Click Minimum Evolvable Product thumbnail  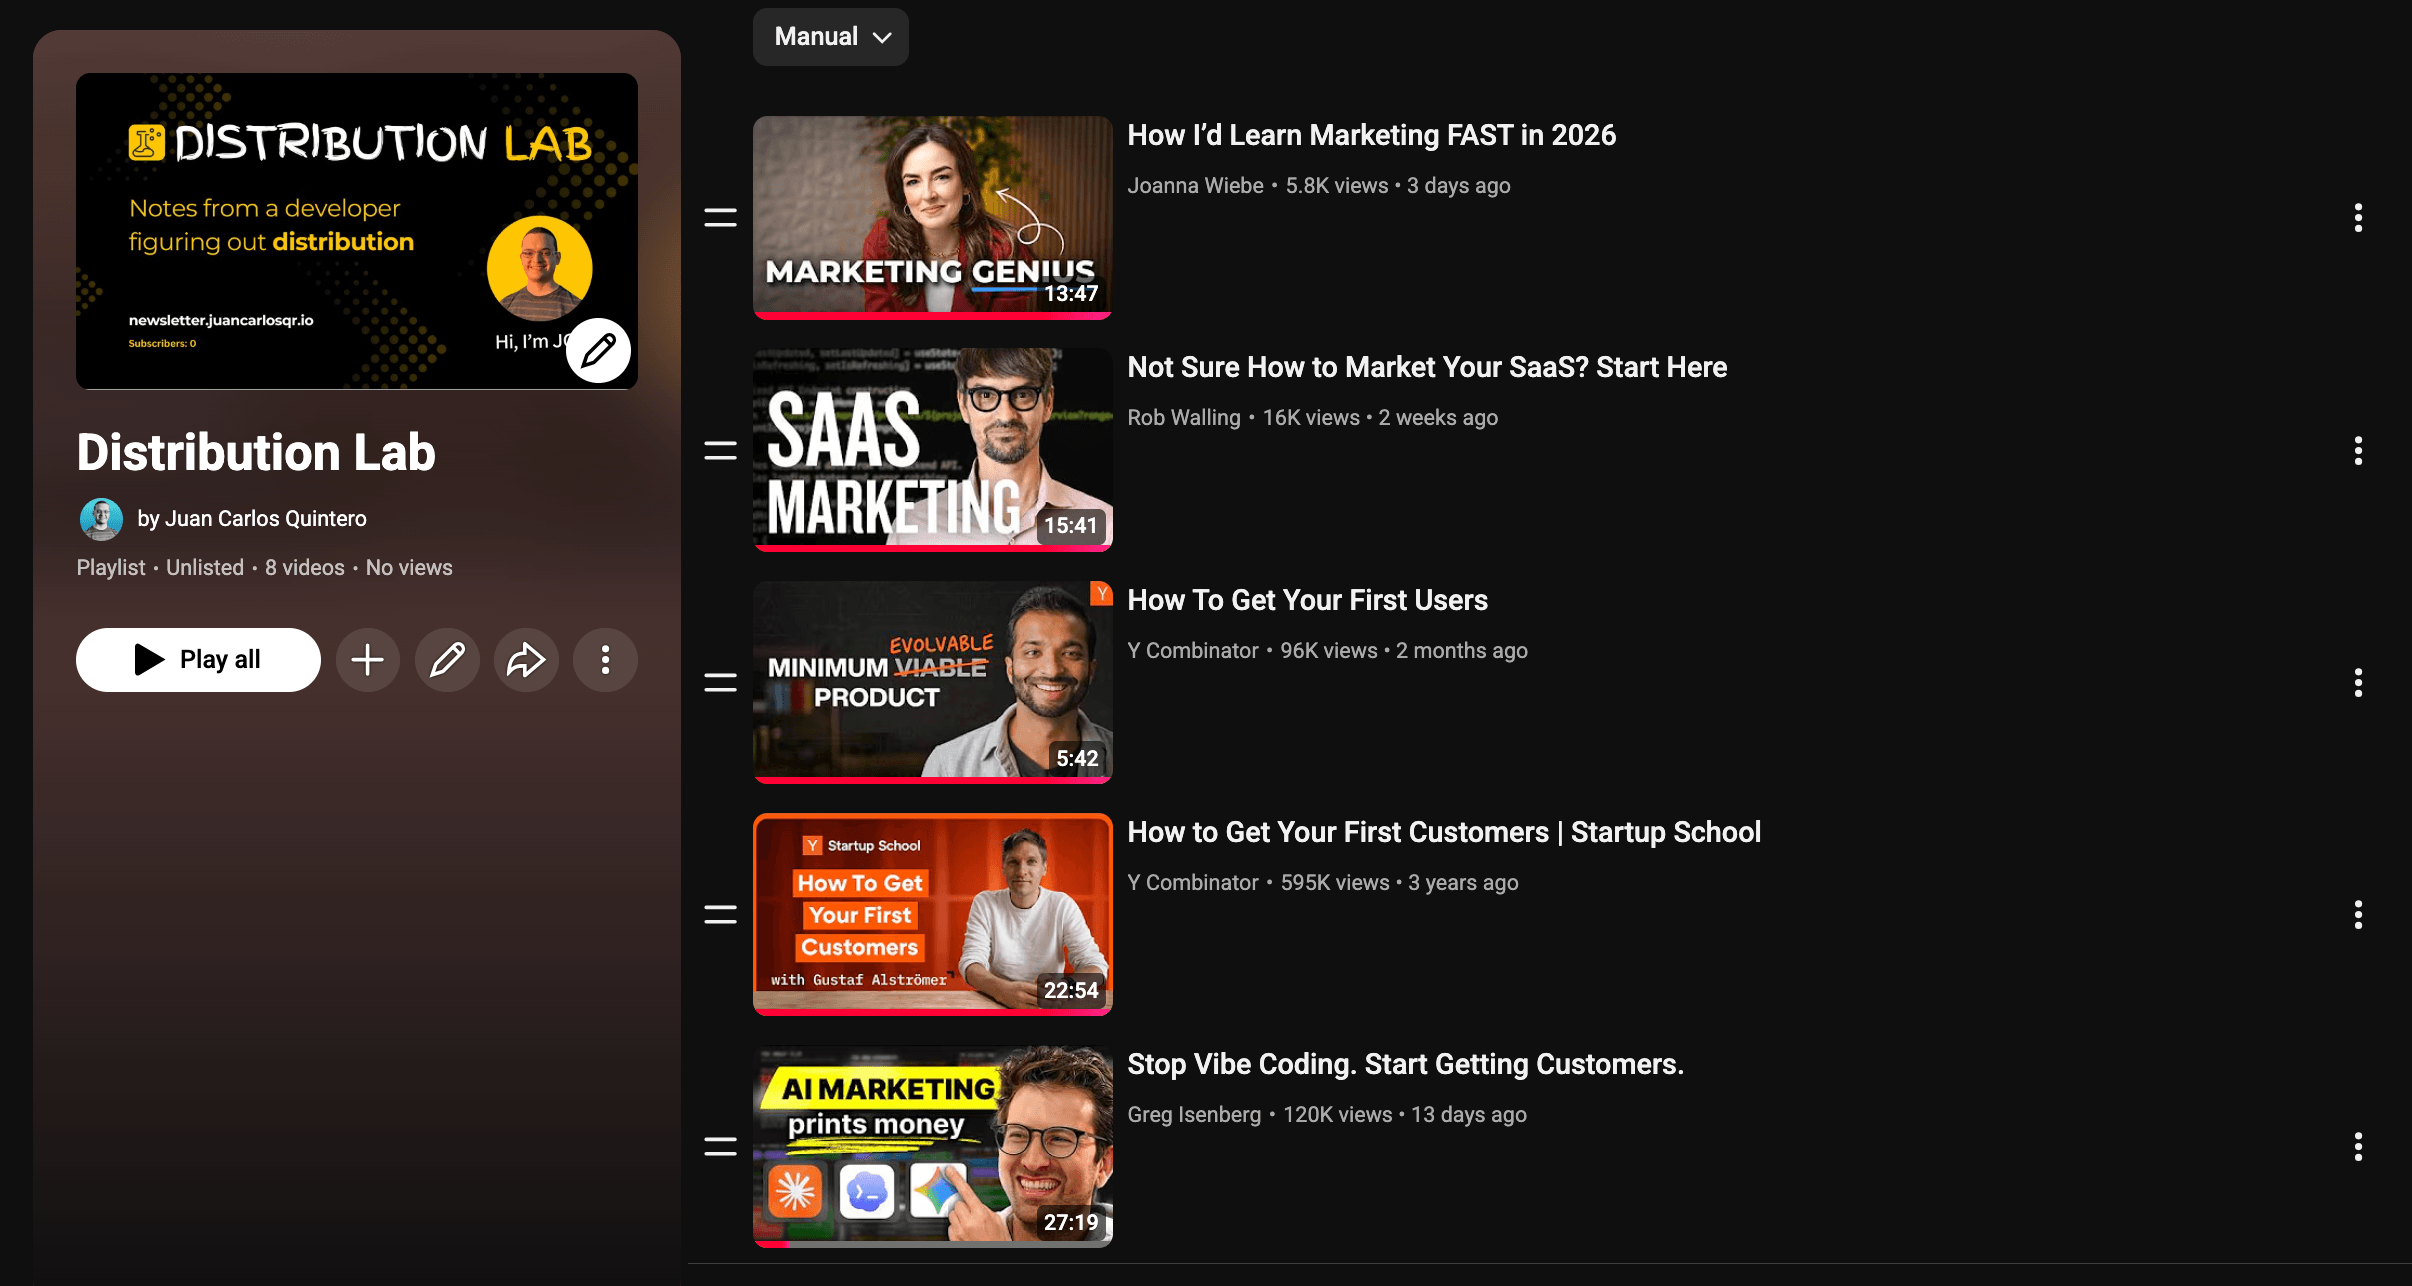[x=932, y=681]
